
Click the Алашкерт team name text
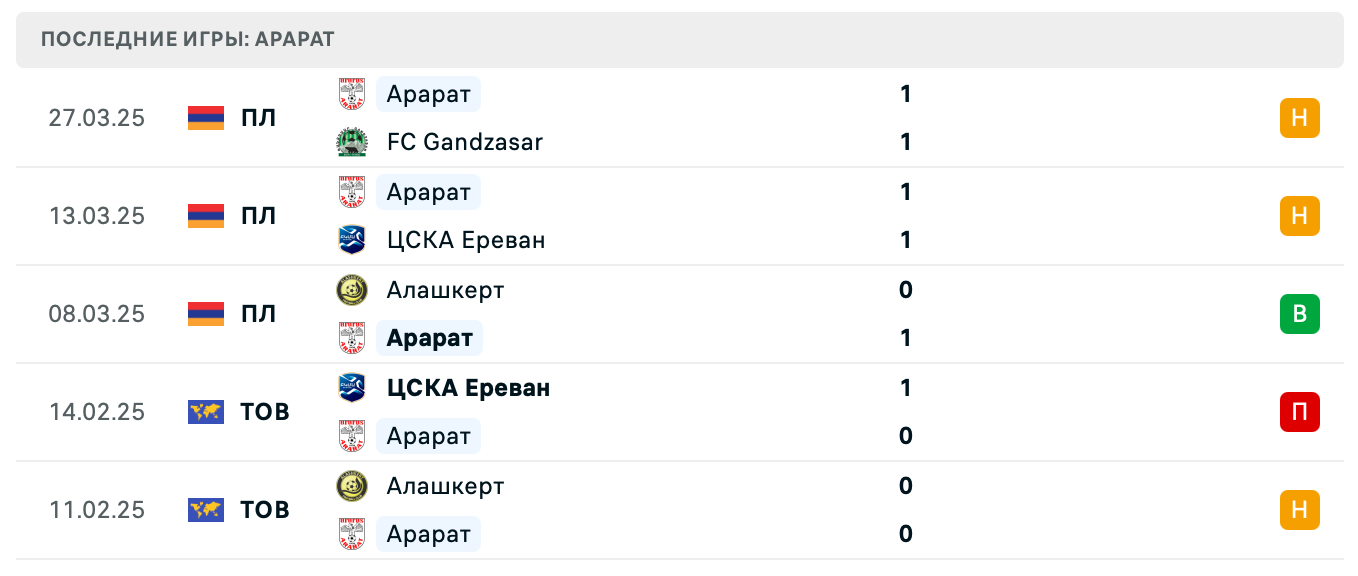click(446, 290)
